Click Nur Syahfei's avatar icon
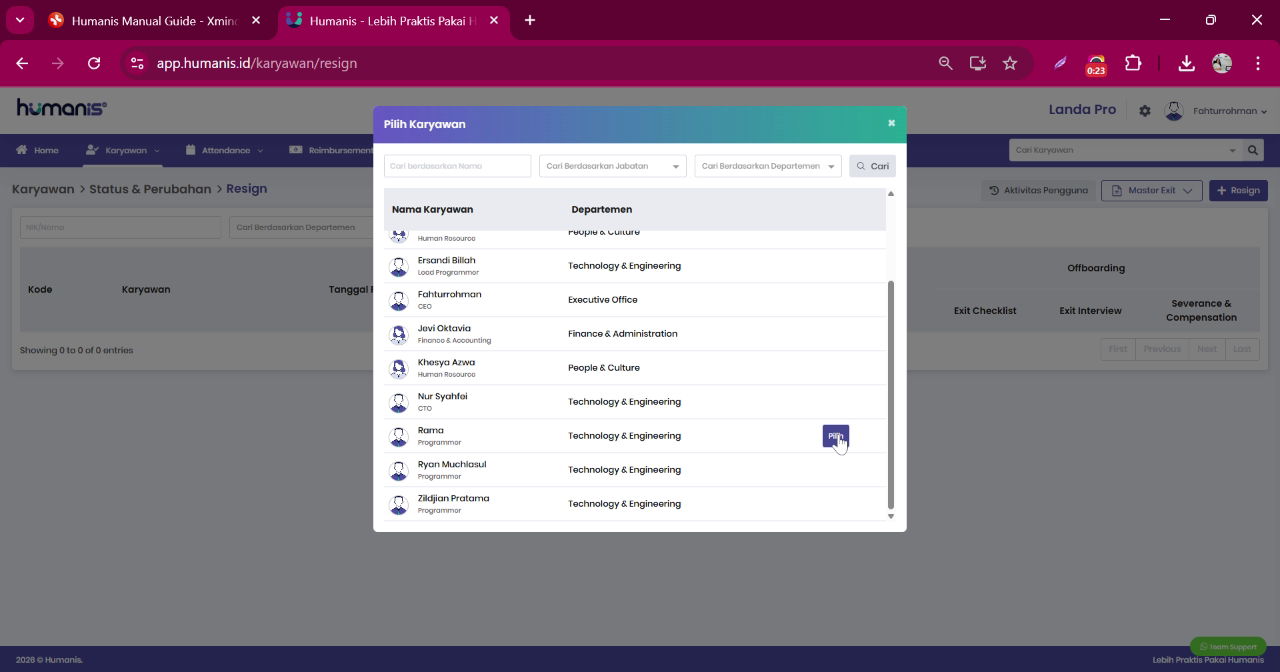Image resolution: width=1280 pixels, height=672 pixels. 399,403
